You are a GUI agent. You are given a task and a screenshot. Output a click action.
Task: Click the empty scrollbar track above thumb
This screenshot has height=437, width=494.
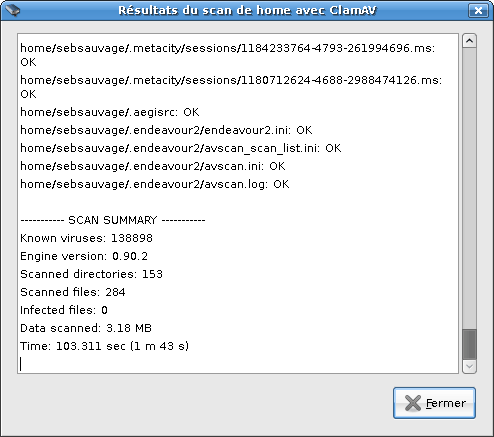[469, 188]
